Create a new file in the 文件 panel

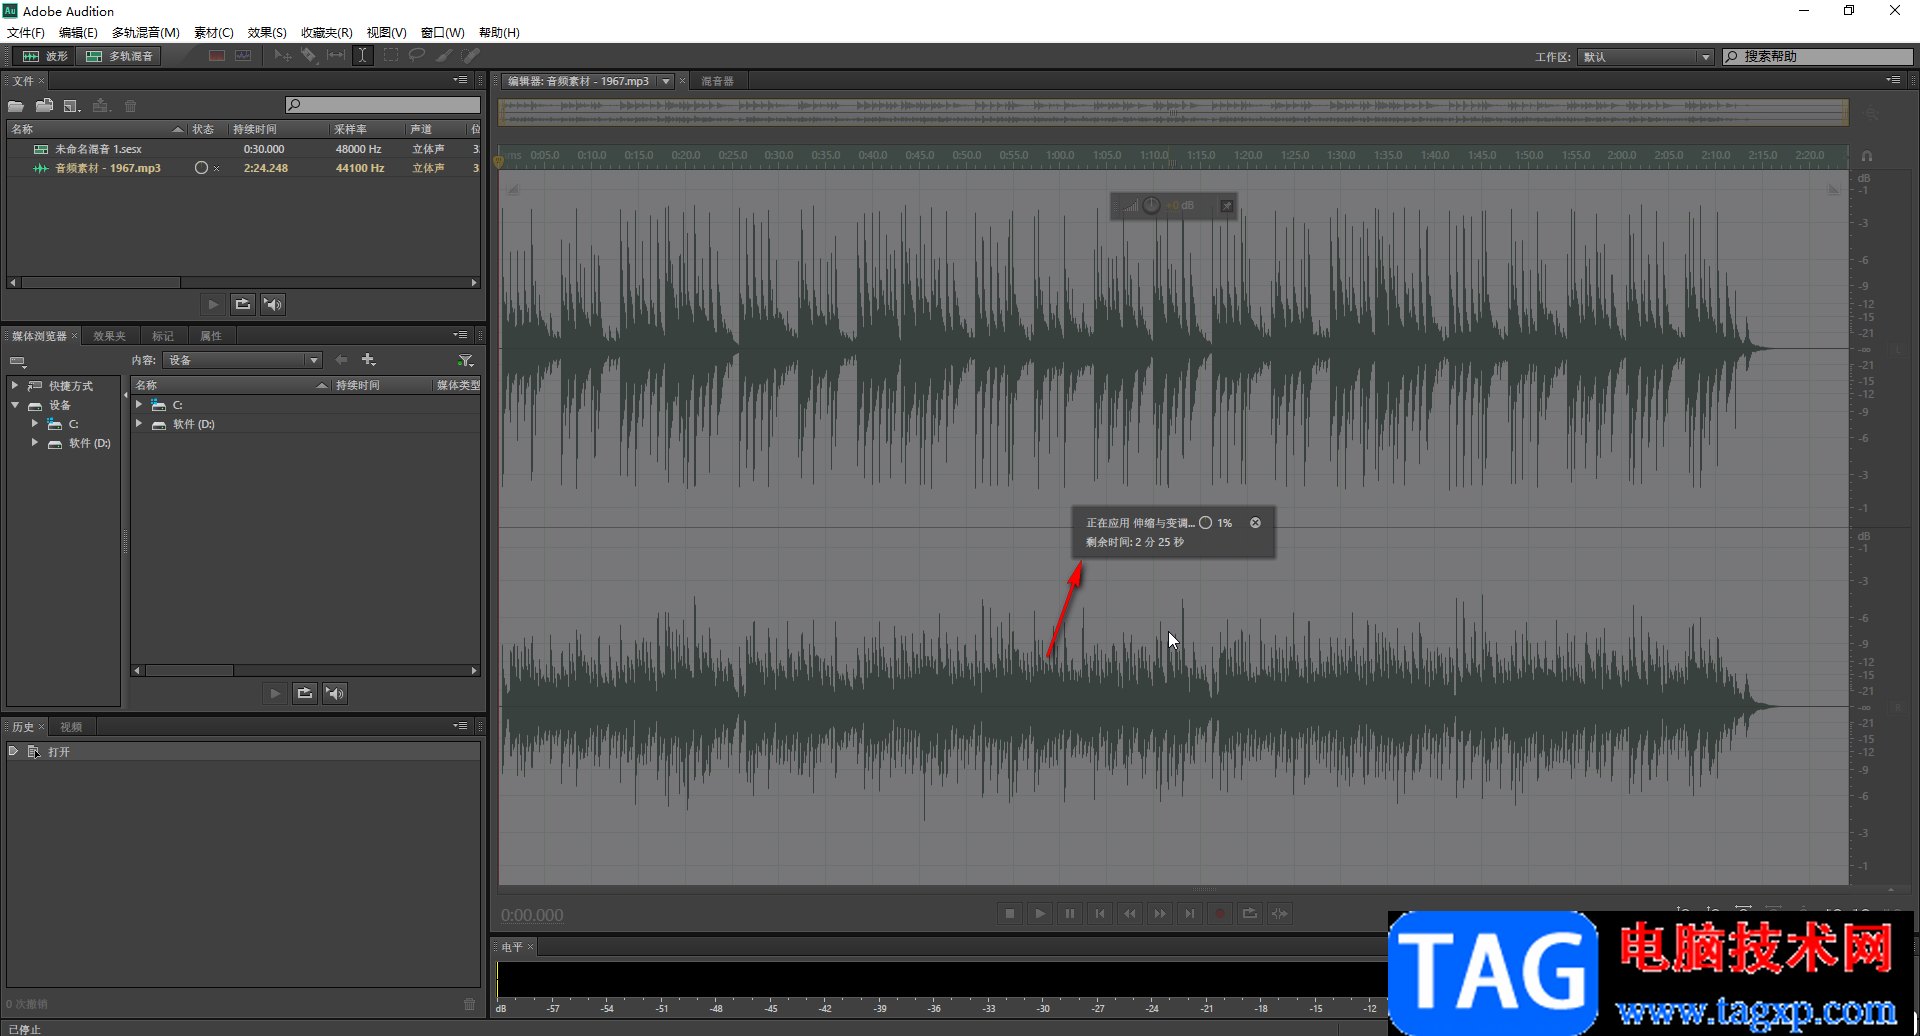tap(72, 106)
